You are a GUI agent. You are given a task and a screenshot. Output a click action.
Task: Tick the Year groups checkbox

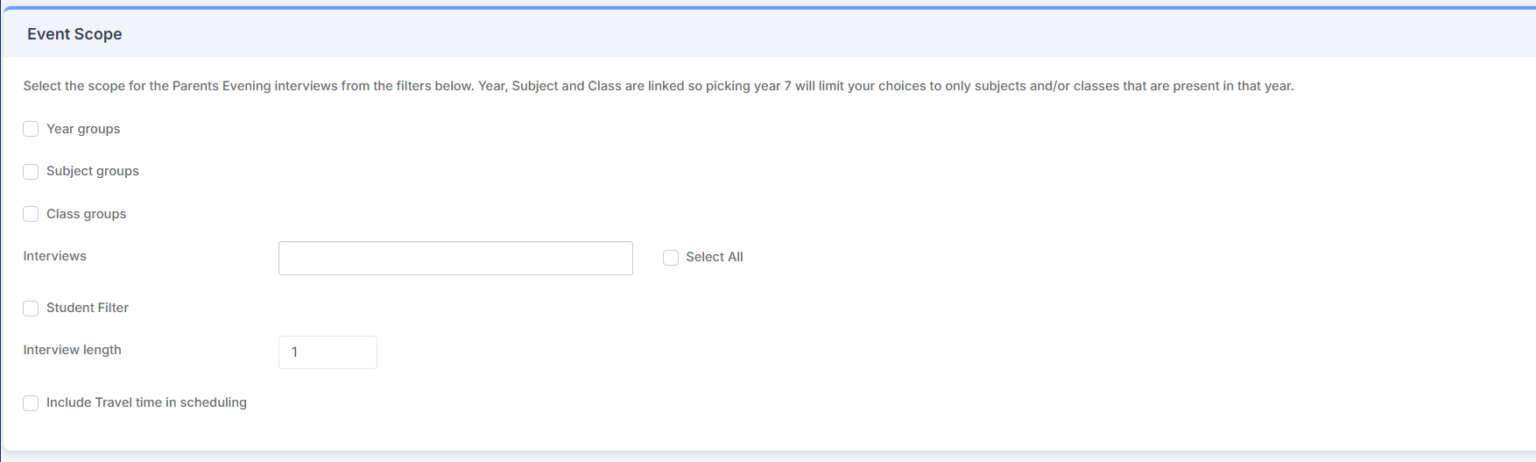[31, 129]
